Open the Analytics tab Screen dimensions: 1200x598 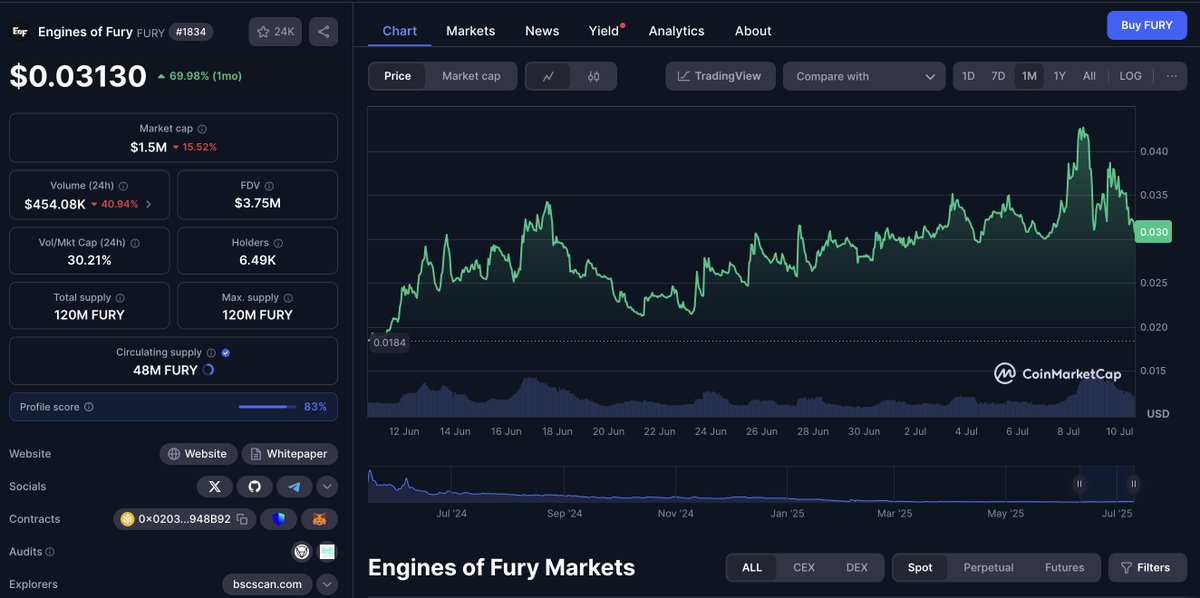(x=677, y=31)
